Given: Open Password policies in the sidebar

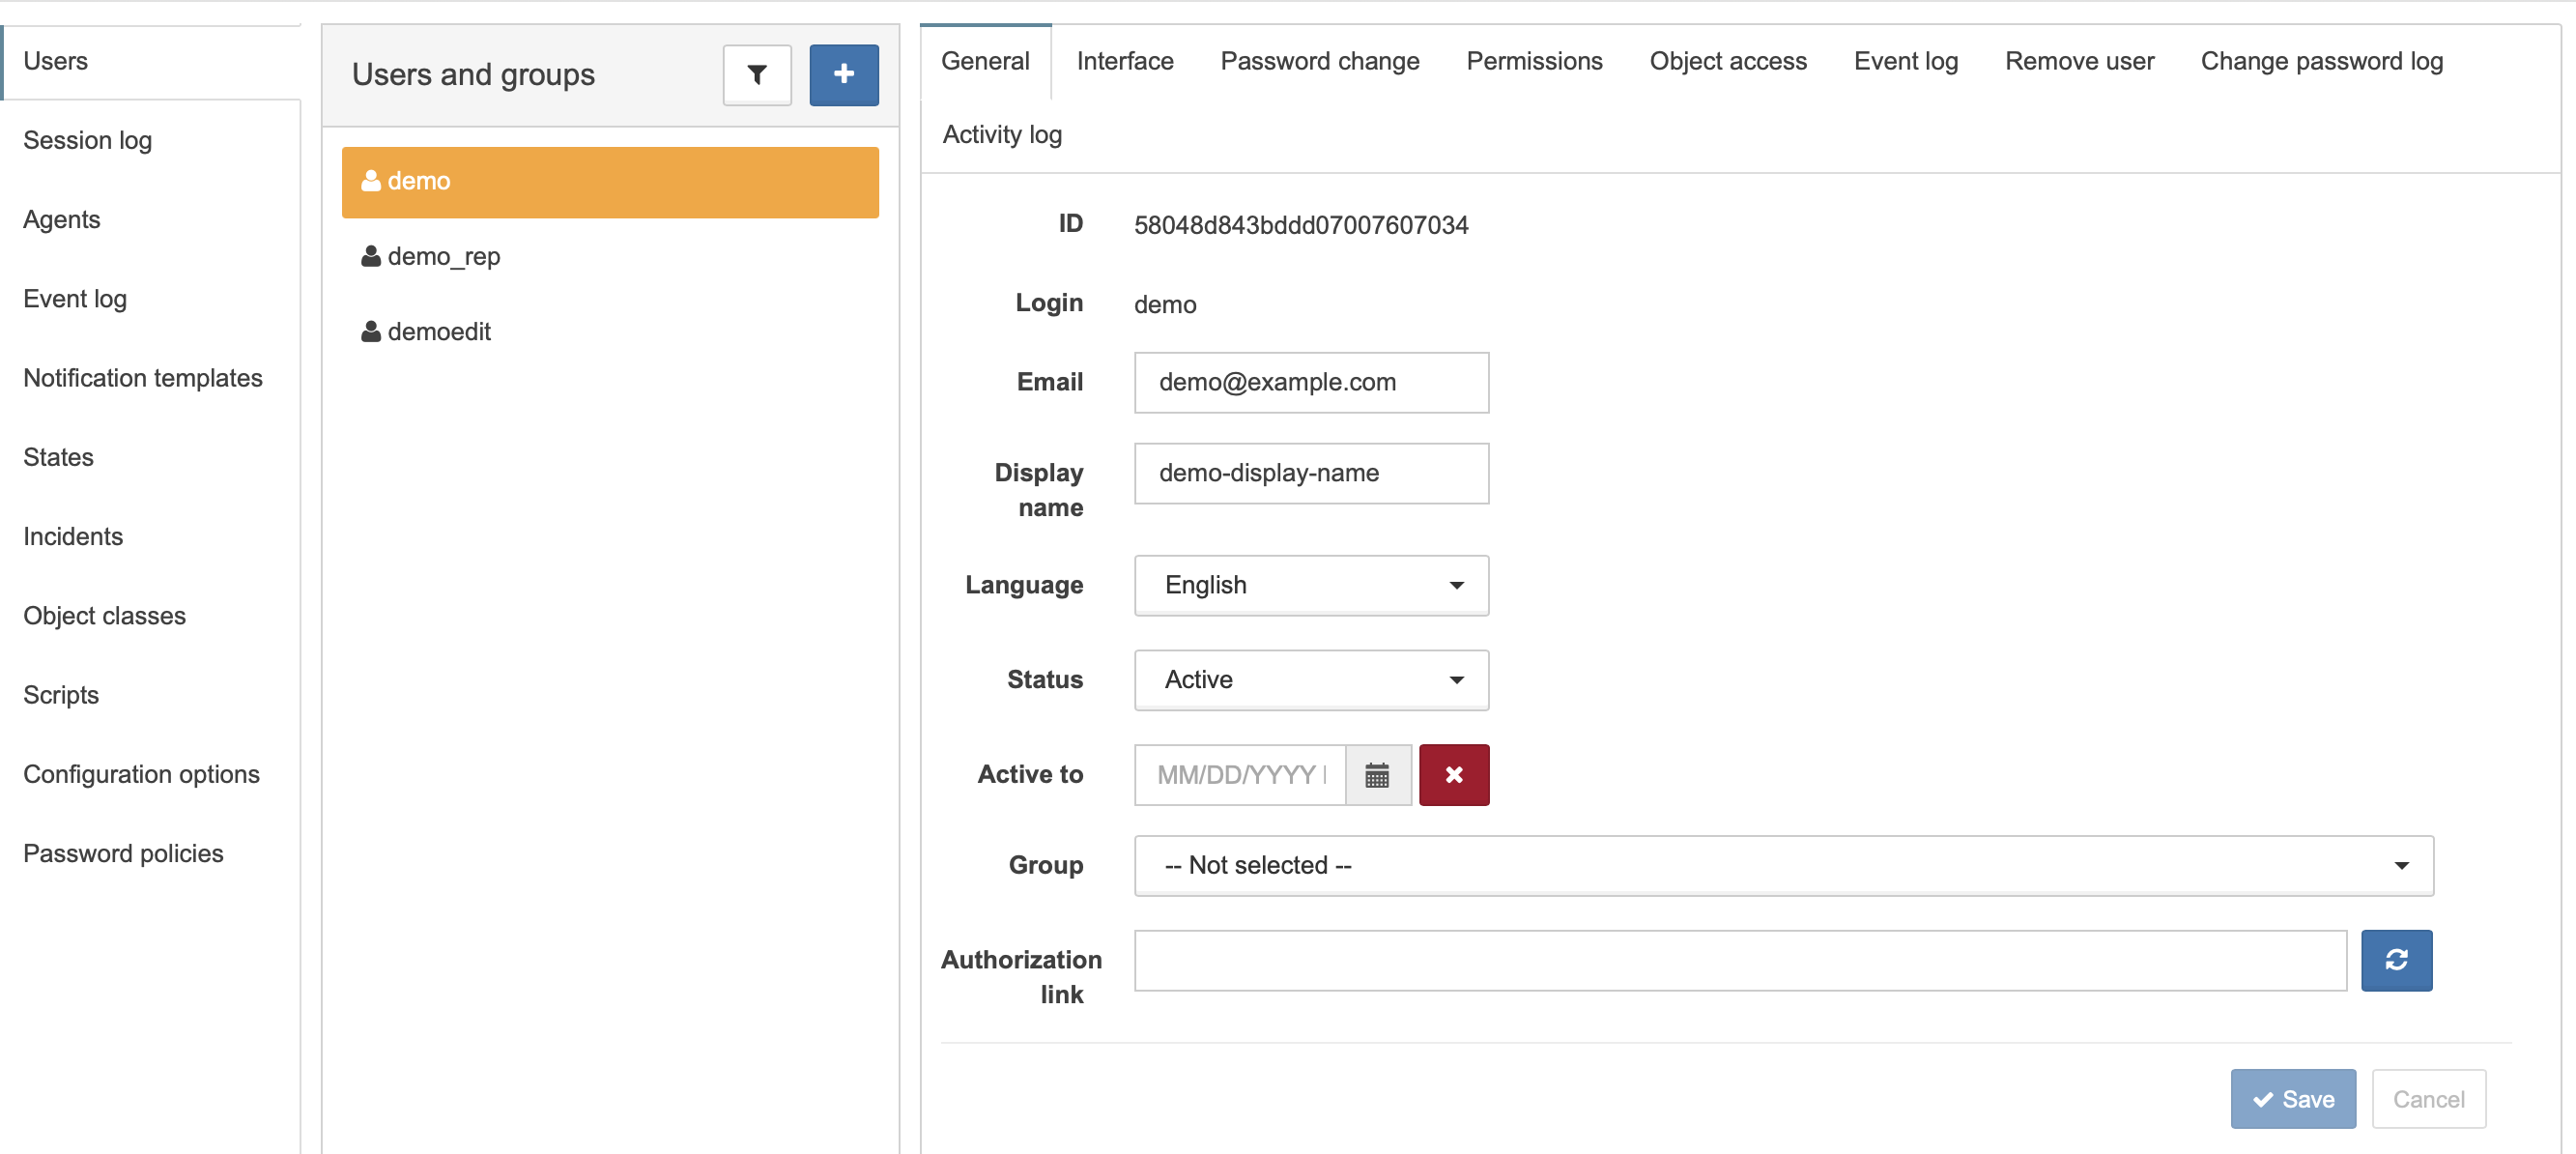Looking at the screenshot, I should pyautogui.click(x=123, y=853).
